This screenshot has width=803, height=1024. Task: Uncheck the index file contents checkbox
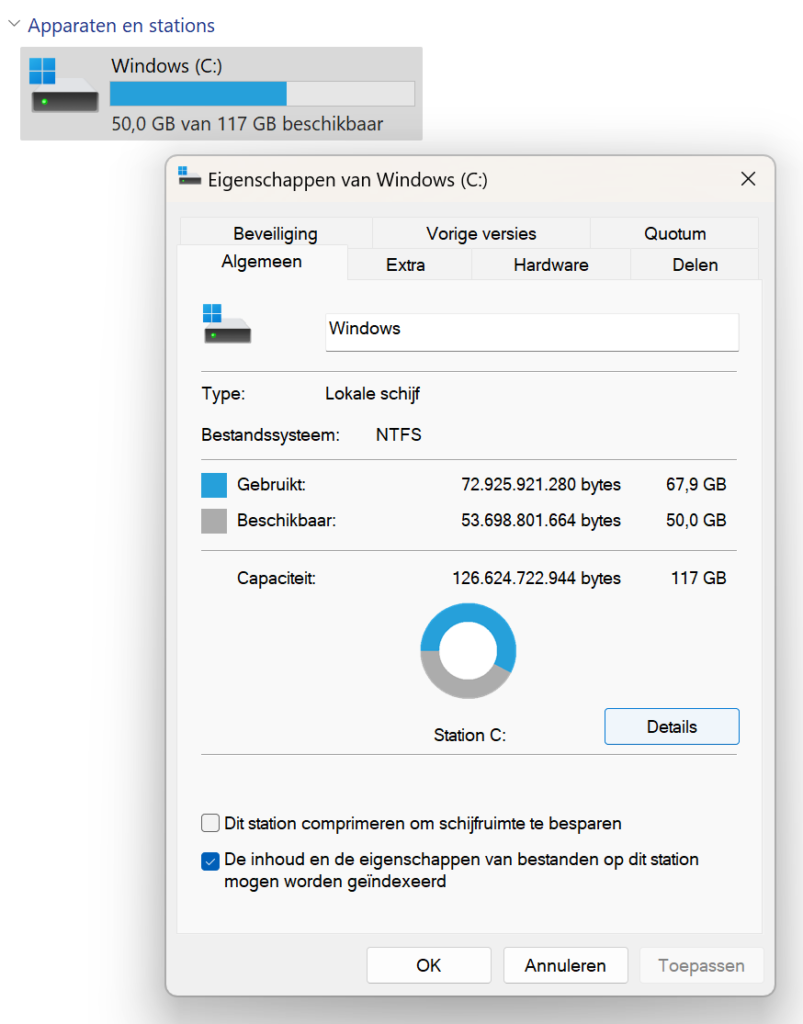coord(210,861)
